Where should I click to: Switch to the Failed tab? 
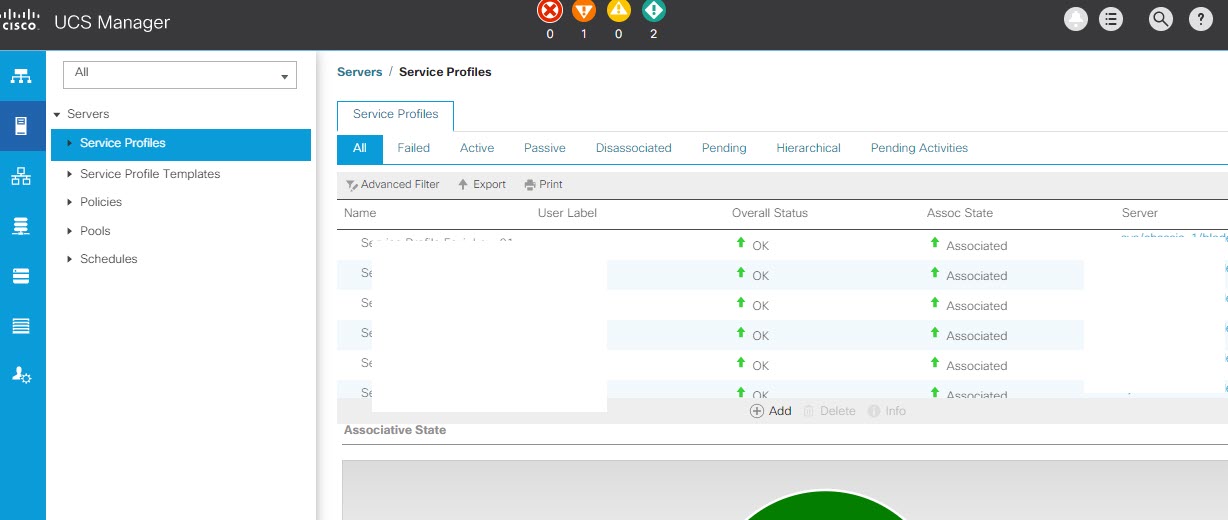pyautogui.click(x=413, y=148)
